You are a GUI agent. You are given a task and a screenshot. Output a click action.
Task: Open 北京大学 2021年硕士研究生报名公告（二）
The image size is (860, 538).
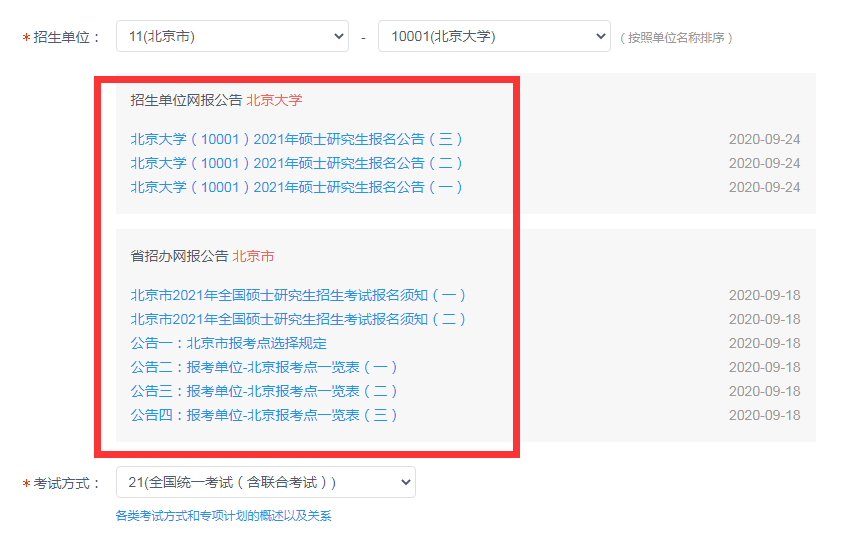[x=297, y=163]
